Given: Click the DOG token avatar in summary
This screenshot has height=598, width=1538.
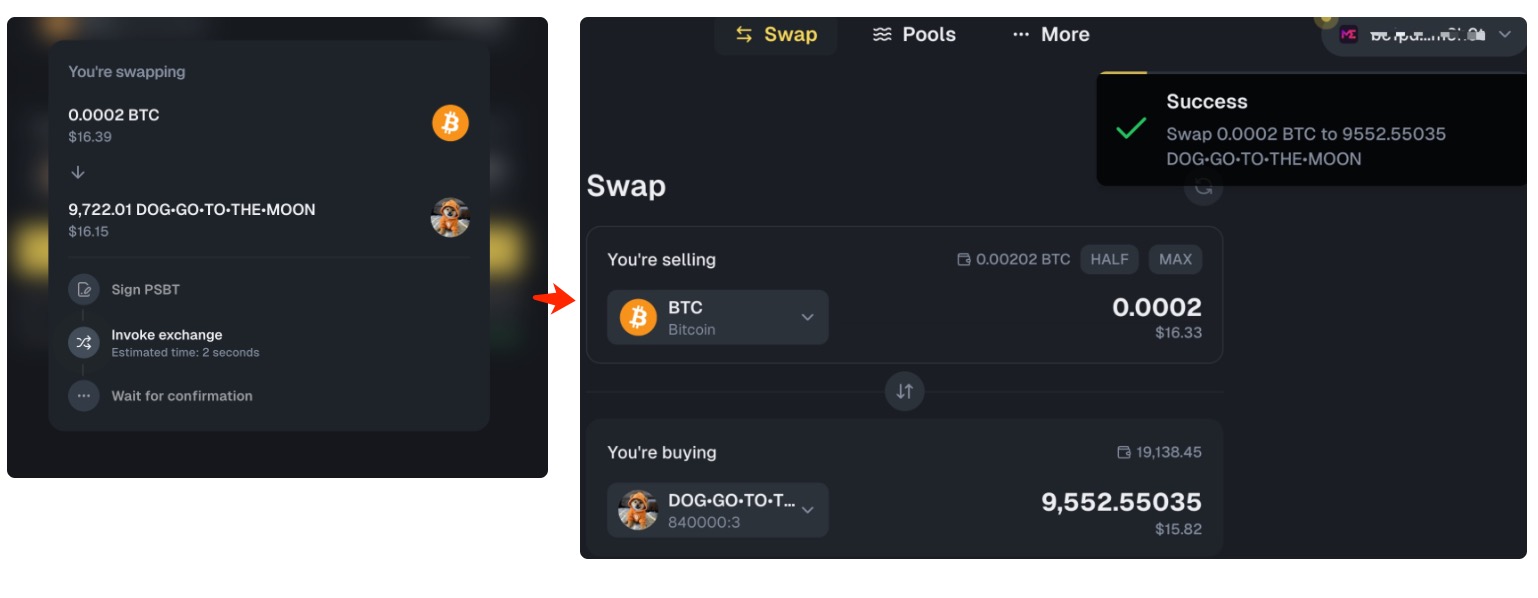Looking at the screenshot, I should pyautogui.click(x=450, y=217).
